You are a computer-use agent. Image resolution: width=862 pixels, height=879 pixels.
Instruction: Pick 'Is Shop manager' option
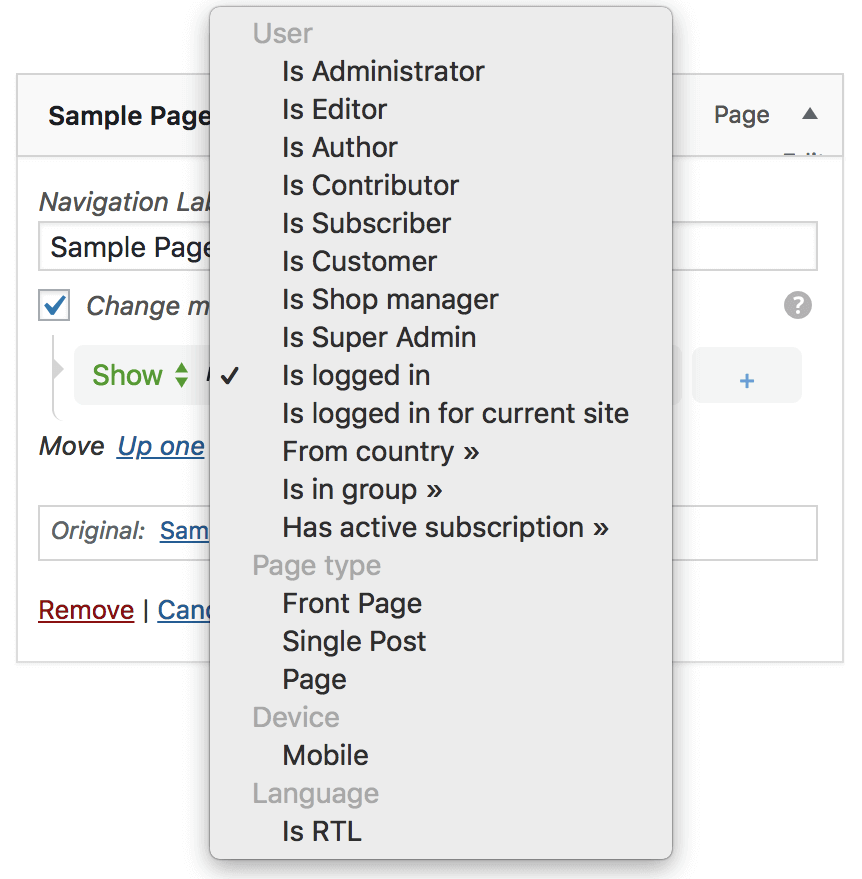[390, 300]
